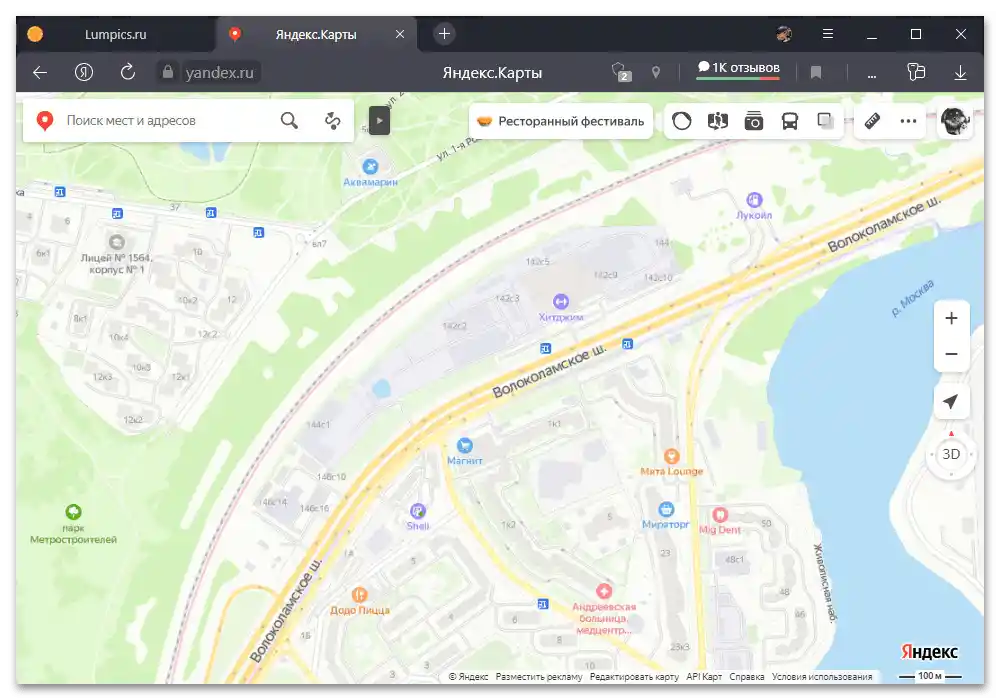Toggle the traffic layer icon
The image size is (1000, 700).
click(681, 121)
